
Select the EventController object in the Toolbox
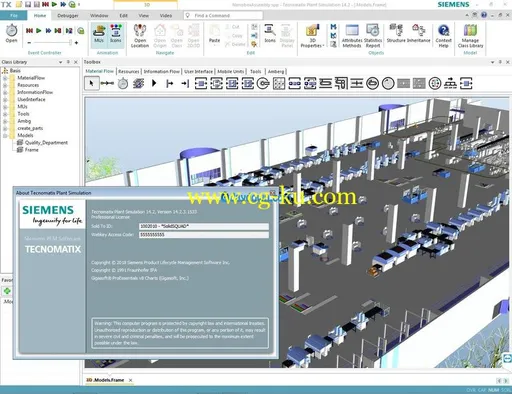click(123, 83)
